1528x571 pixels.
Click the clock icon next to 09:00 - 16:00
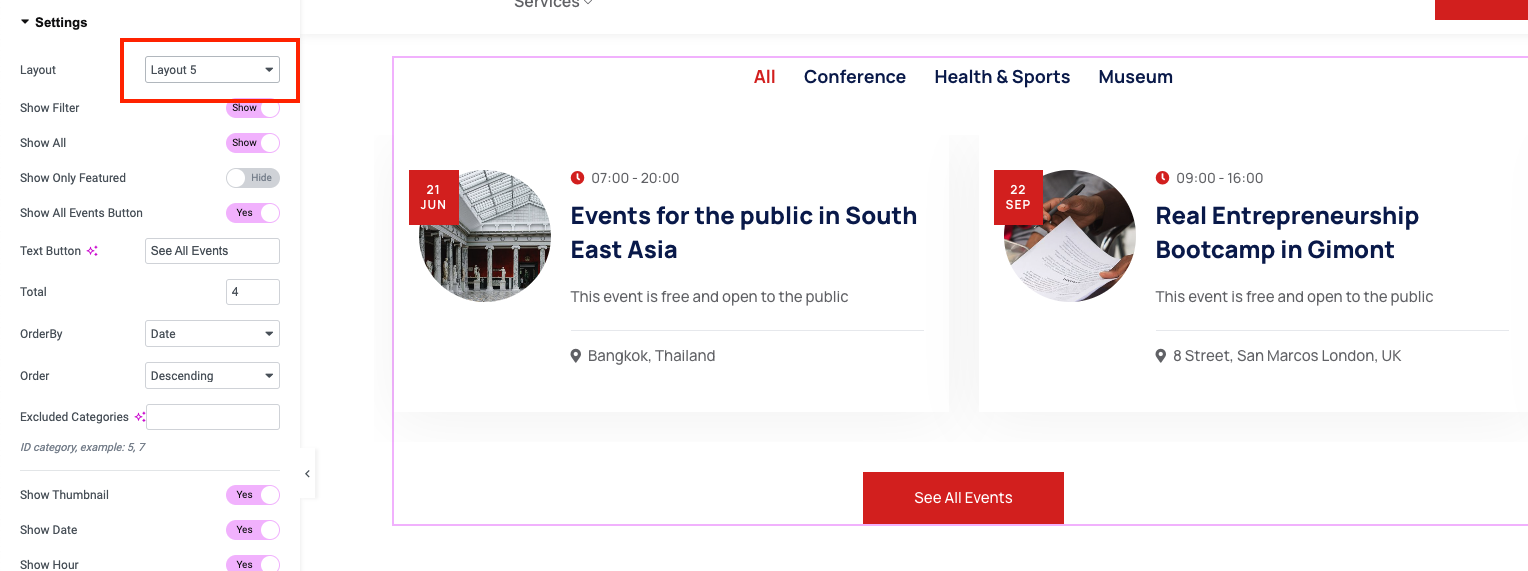pos(1162,178)
